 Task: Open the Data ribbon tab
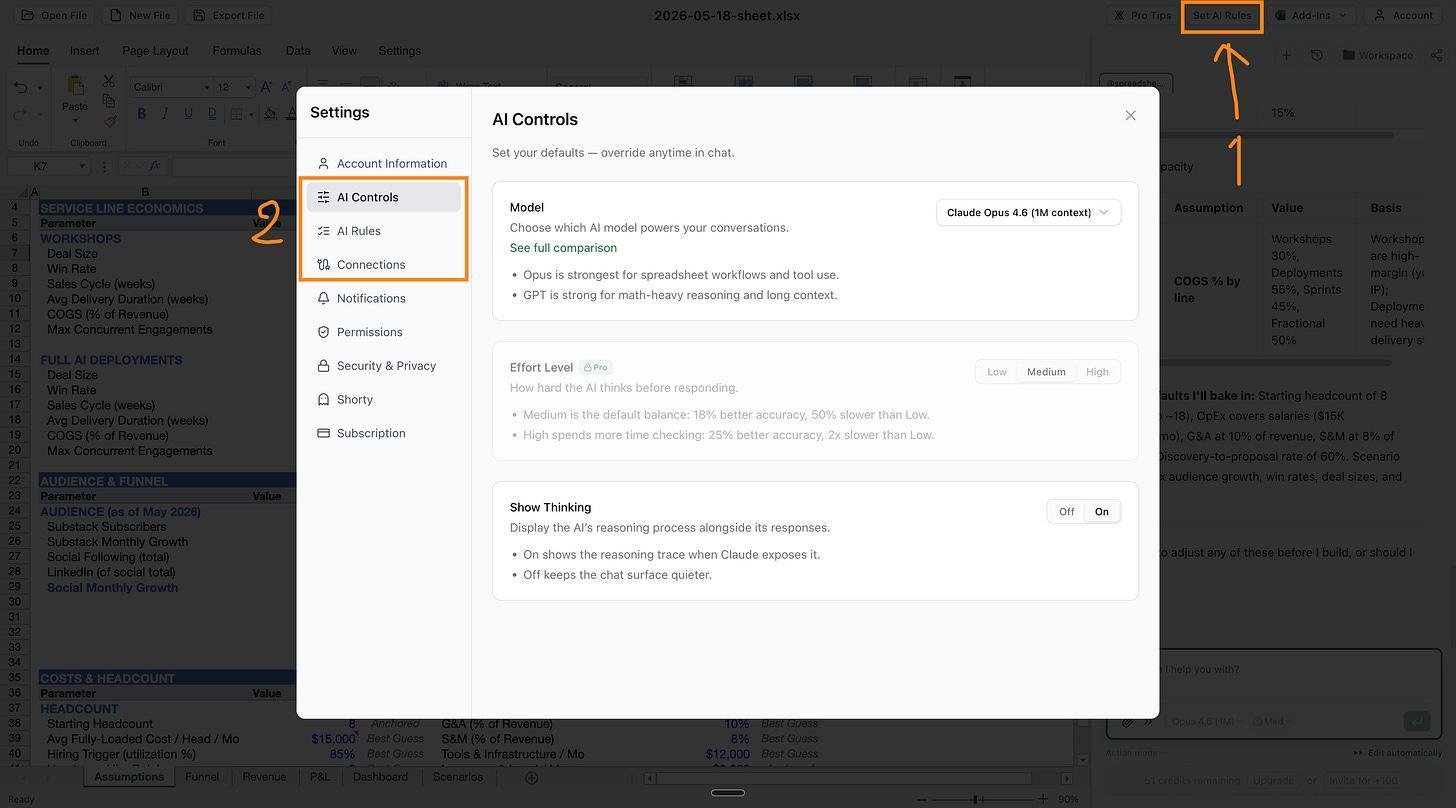298,51
